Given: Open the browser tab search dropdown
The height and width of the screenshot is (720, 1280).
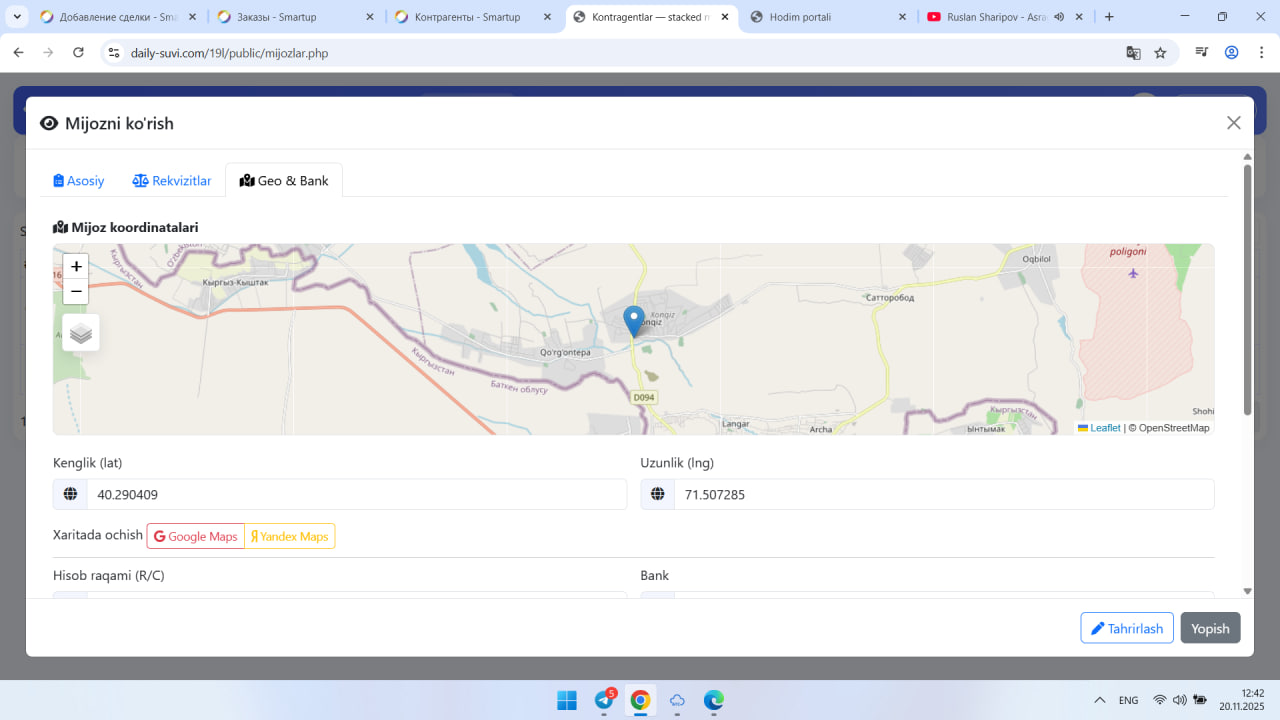Looking at the screenshot, I should click(x=17, y=17).
